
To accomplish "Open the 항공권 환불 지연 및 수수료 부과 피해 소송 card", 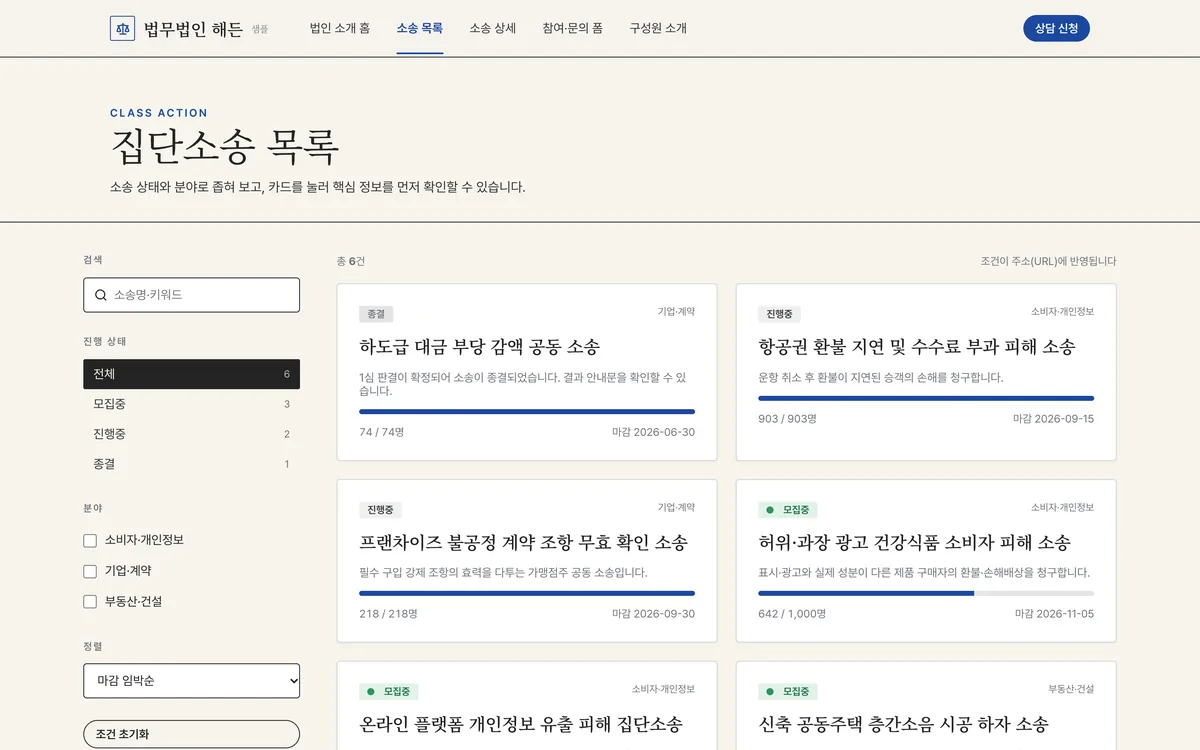I will 926,372.
